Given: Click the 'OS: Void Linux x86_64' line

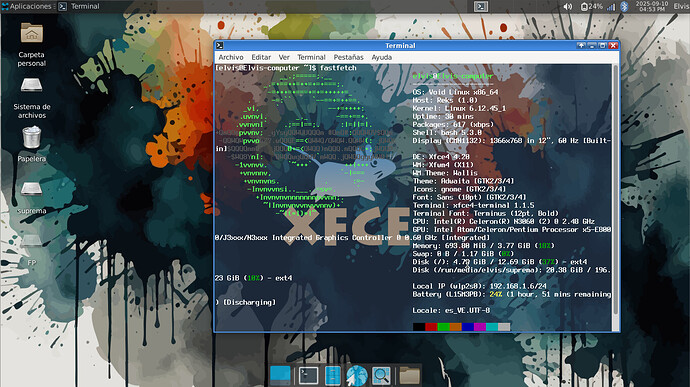Looking at the screenshot, I should (x=455, y=92).
